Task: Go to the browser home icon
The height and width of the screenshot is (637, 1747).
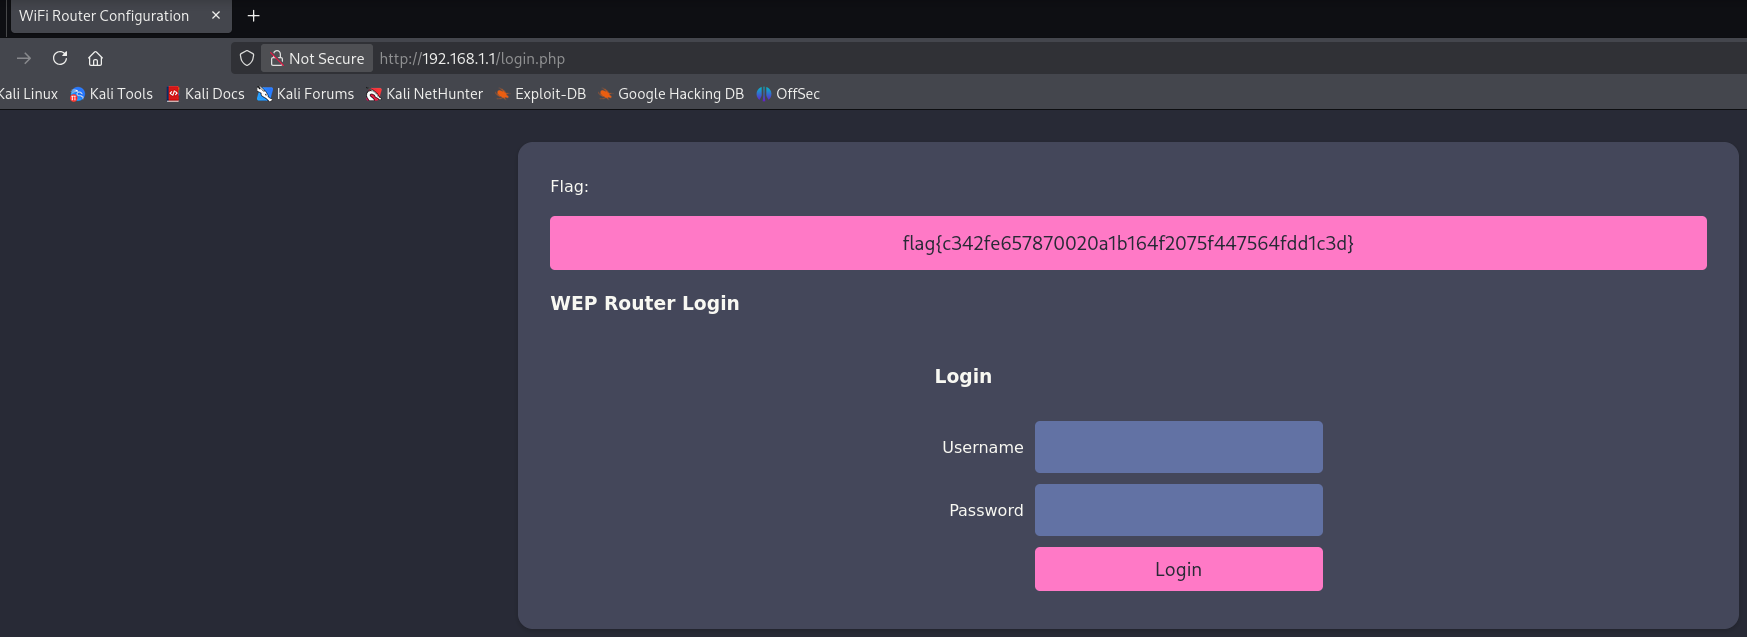Action: [x=96, y=58]
